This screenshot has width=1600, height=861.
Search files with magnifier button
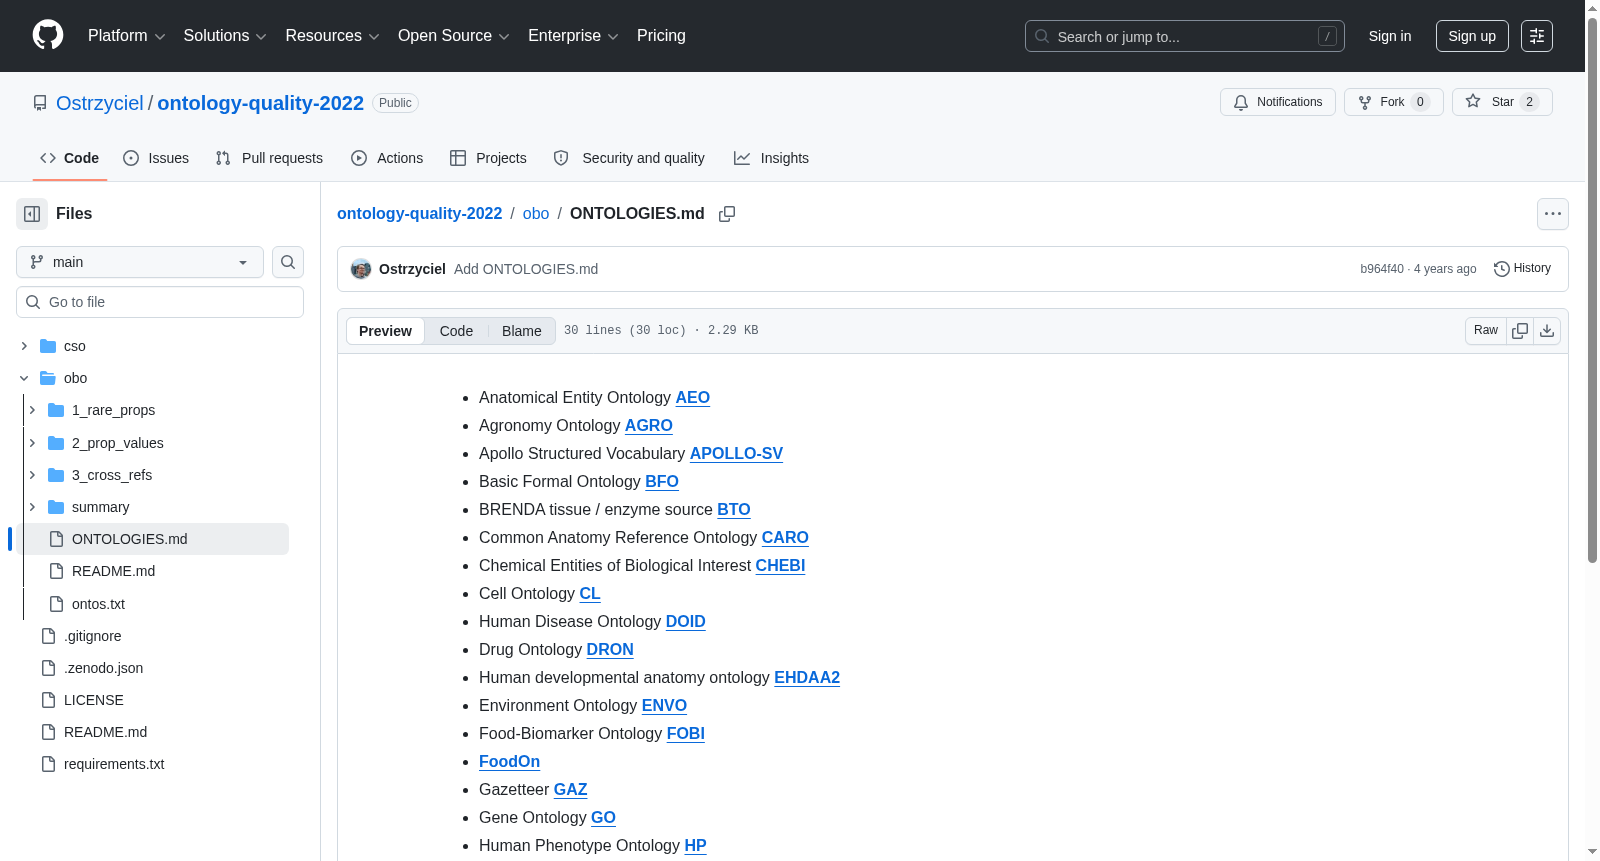[x=288, y=262]
